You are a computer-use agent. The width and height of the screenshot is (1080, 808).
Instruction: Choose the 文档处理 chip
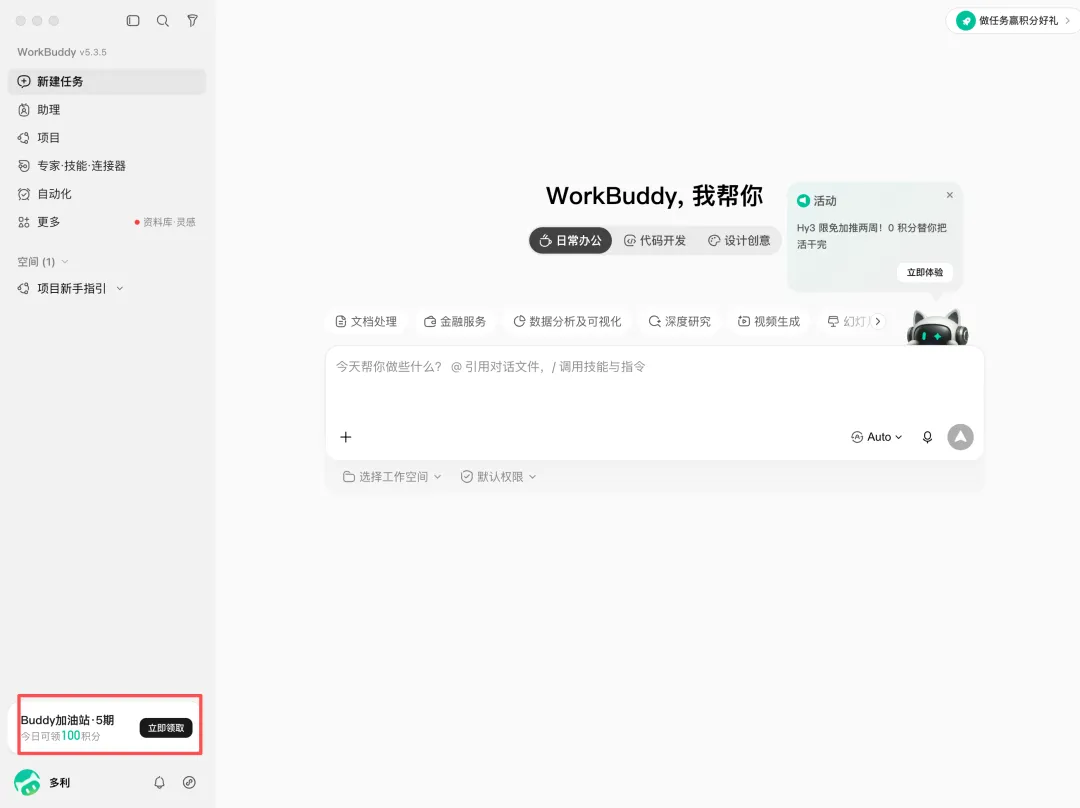(x=366, y=322)
